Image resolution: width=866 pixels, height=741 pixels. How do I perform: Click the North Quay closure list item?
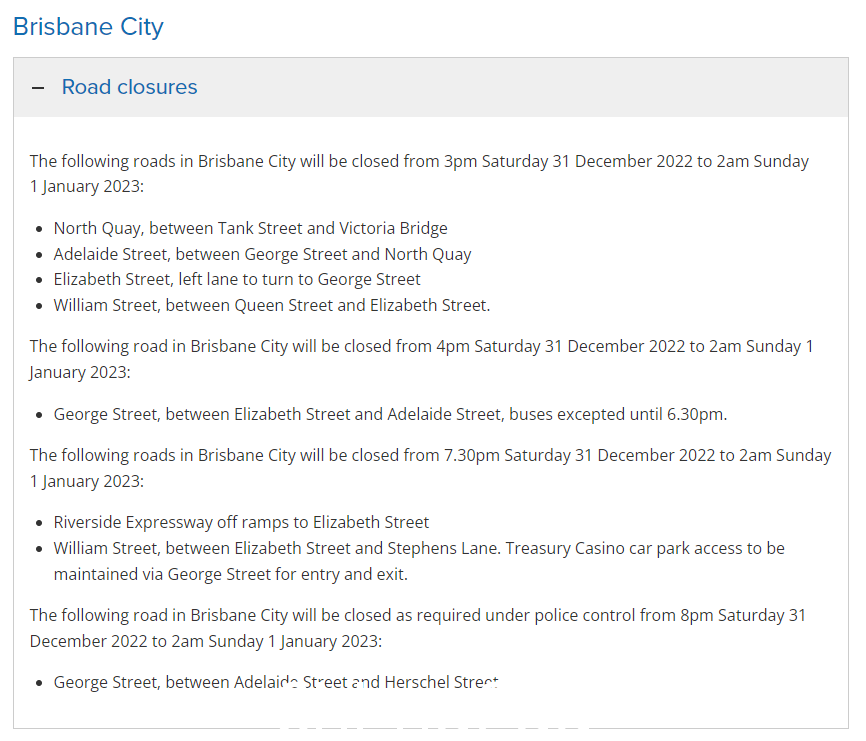(250, 228)
